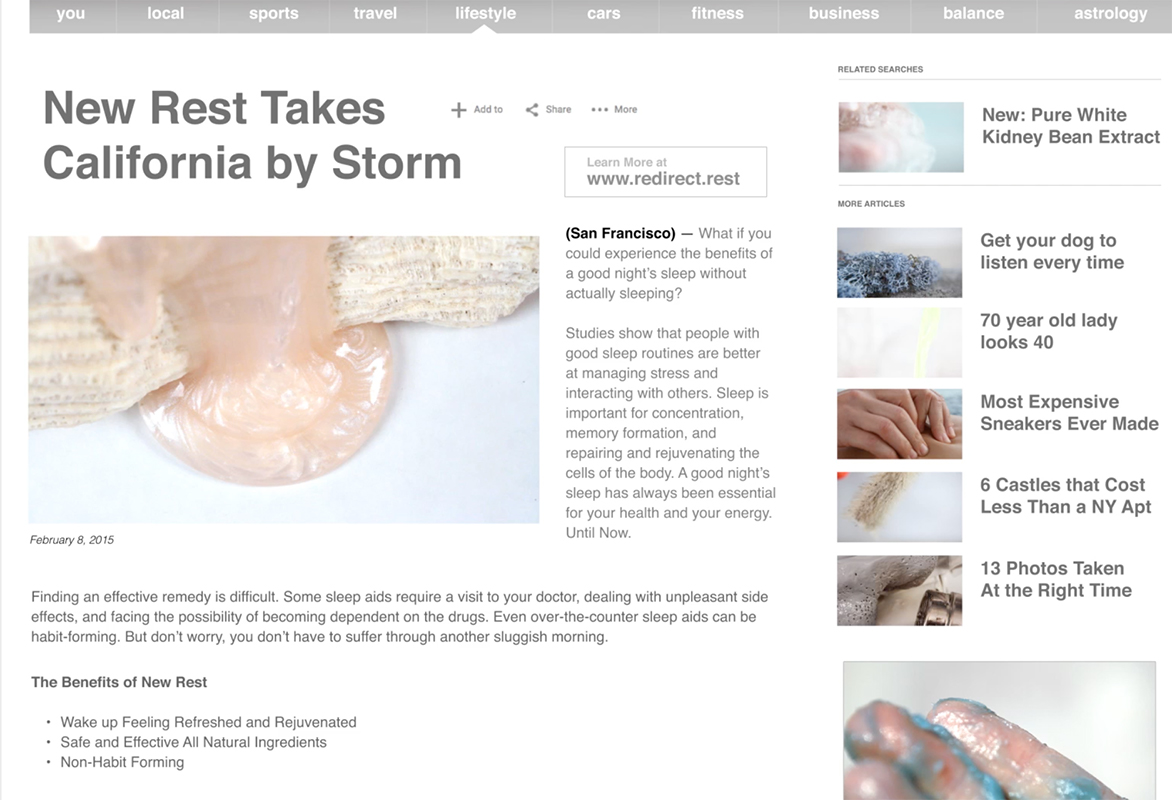Click the Learn More at www.redirect.rest box
This screenshot has width=1172, height=800.
coord(665,172)
